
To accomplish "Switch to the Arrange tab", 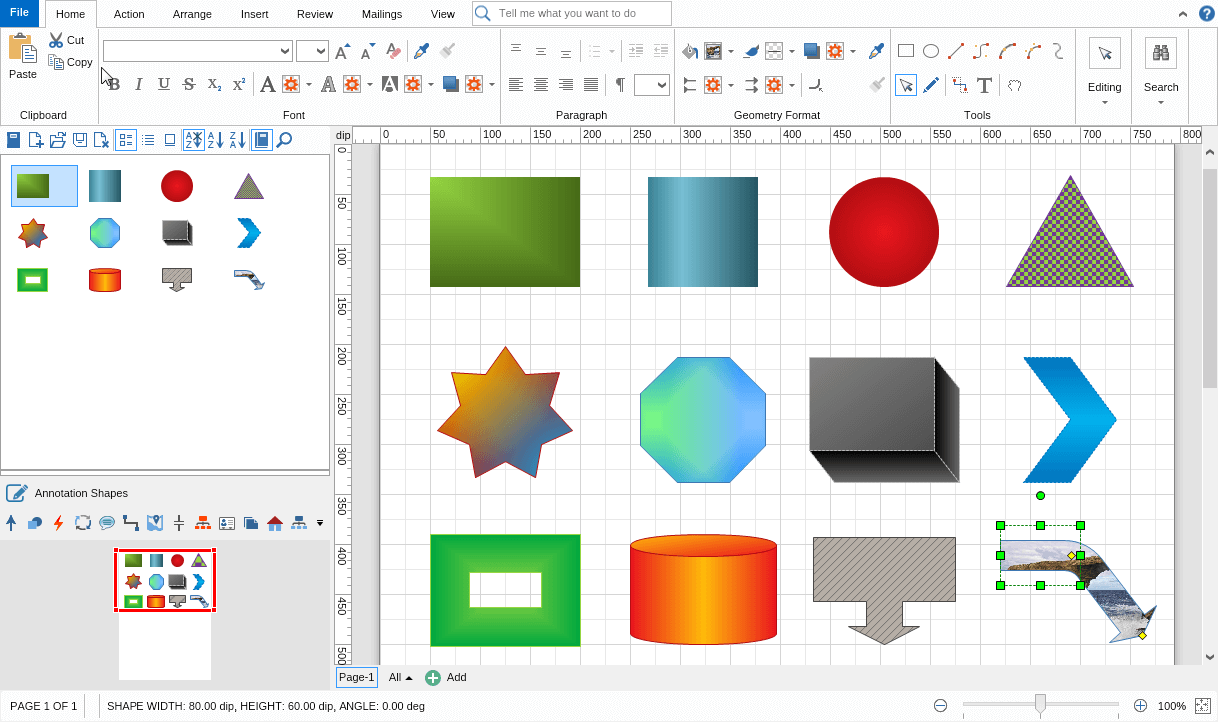I will tap(192, 14).
